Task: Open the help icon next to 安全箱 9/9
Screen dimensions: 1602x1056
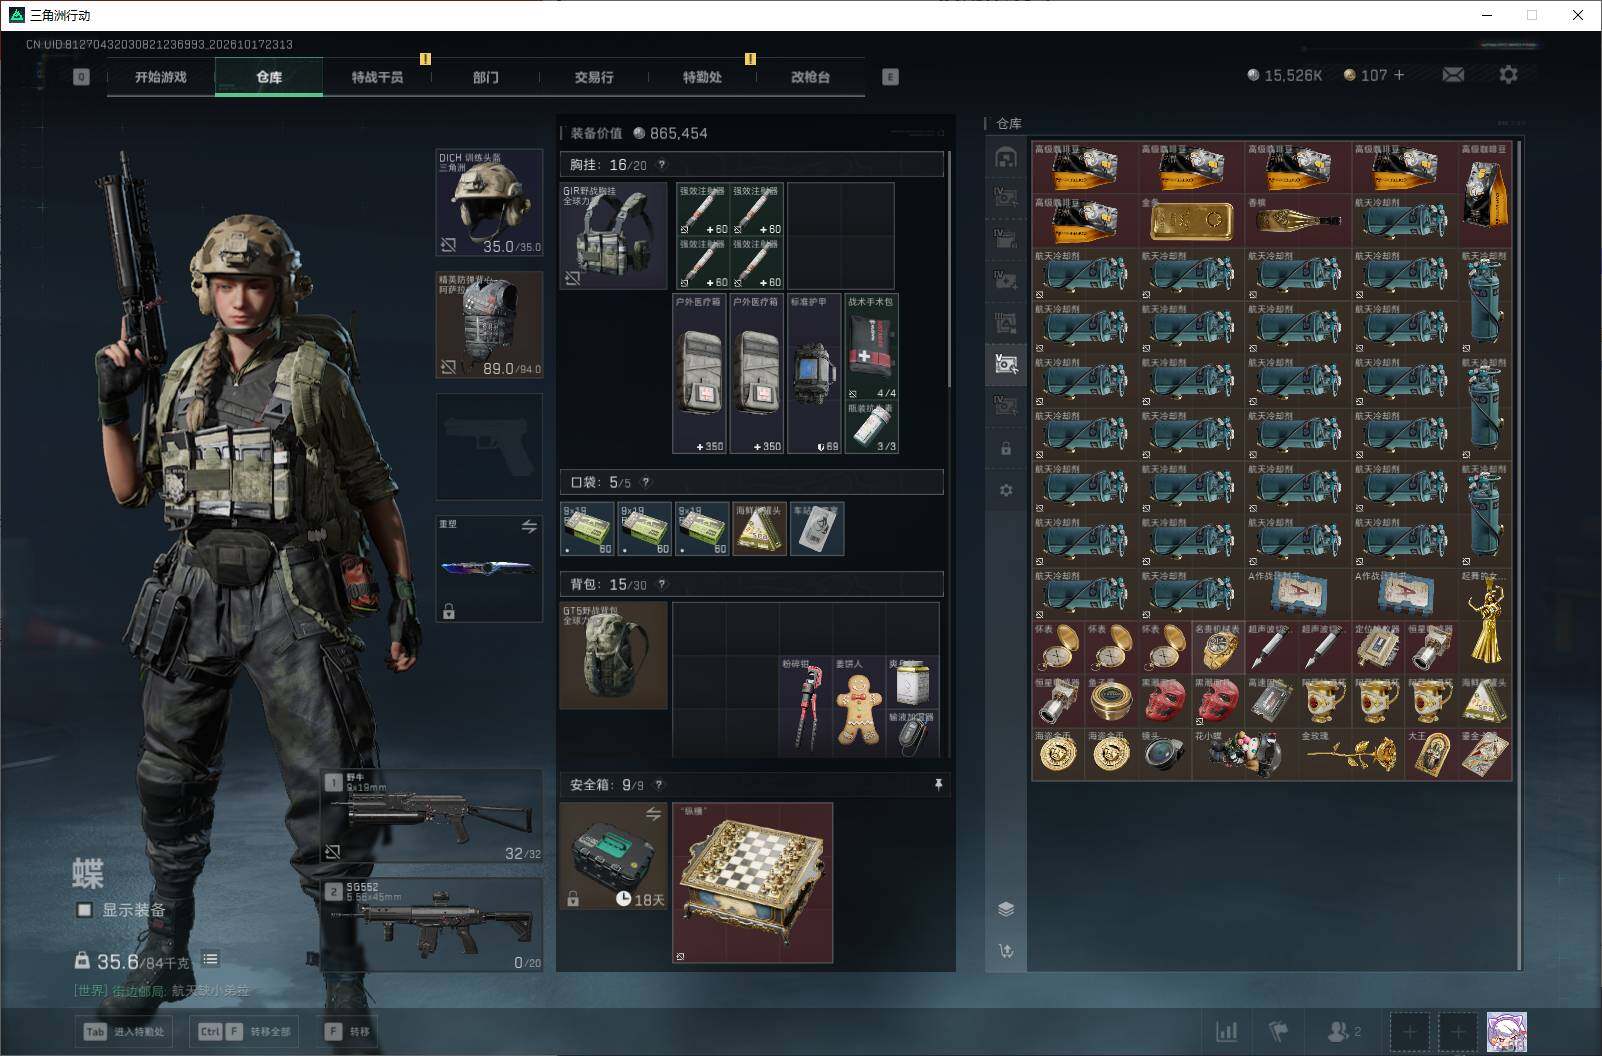Action: (x=658, y=785)
